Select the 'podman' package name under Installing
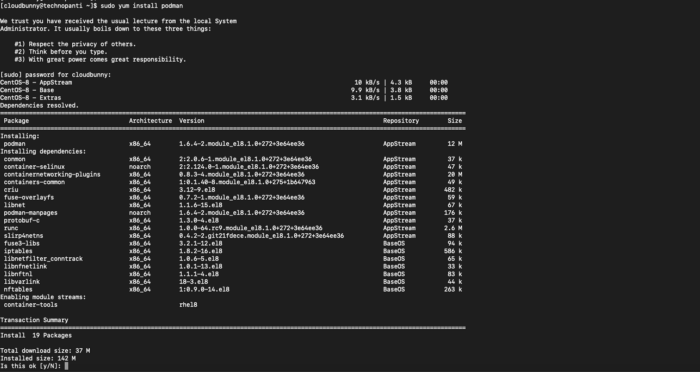The image size is (700, 372). (14, 144)
